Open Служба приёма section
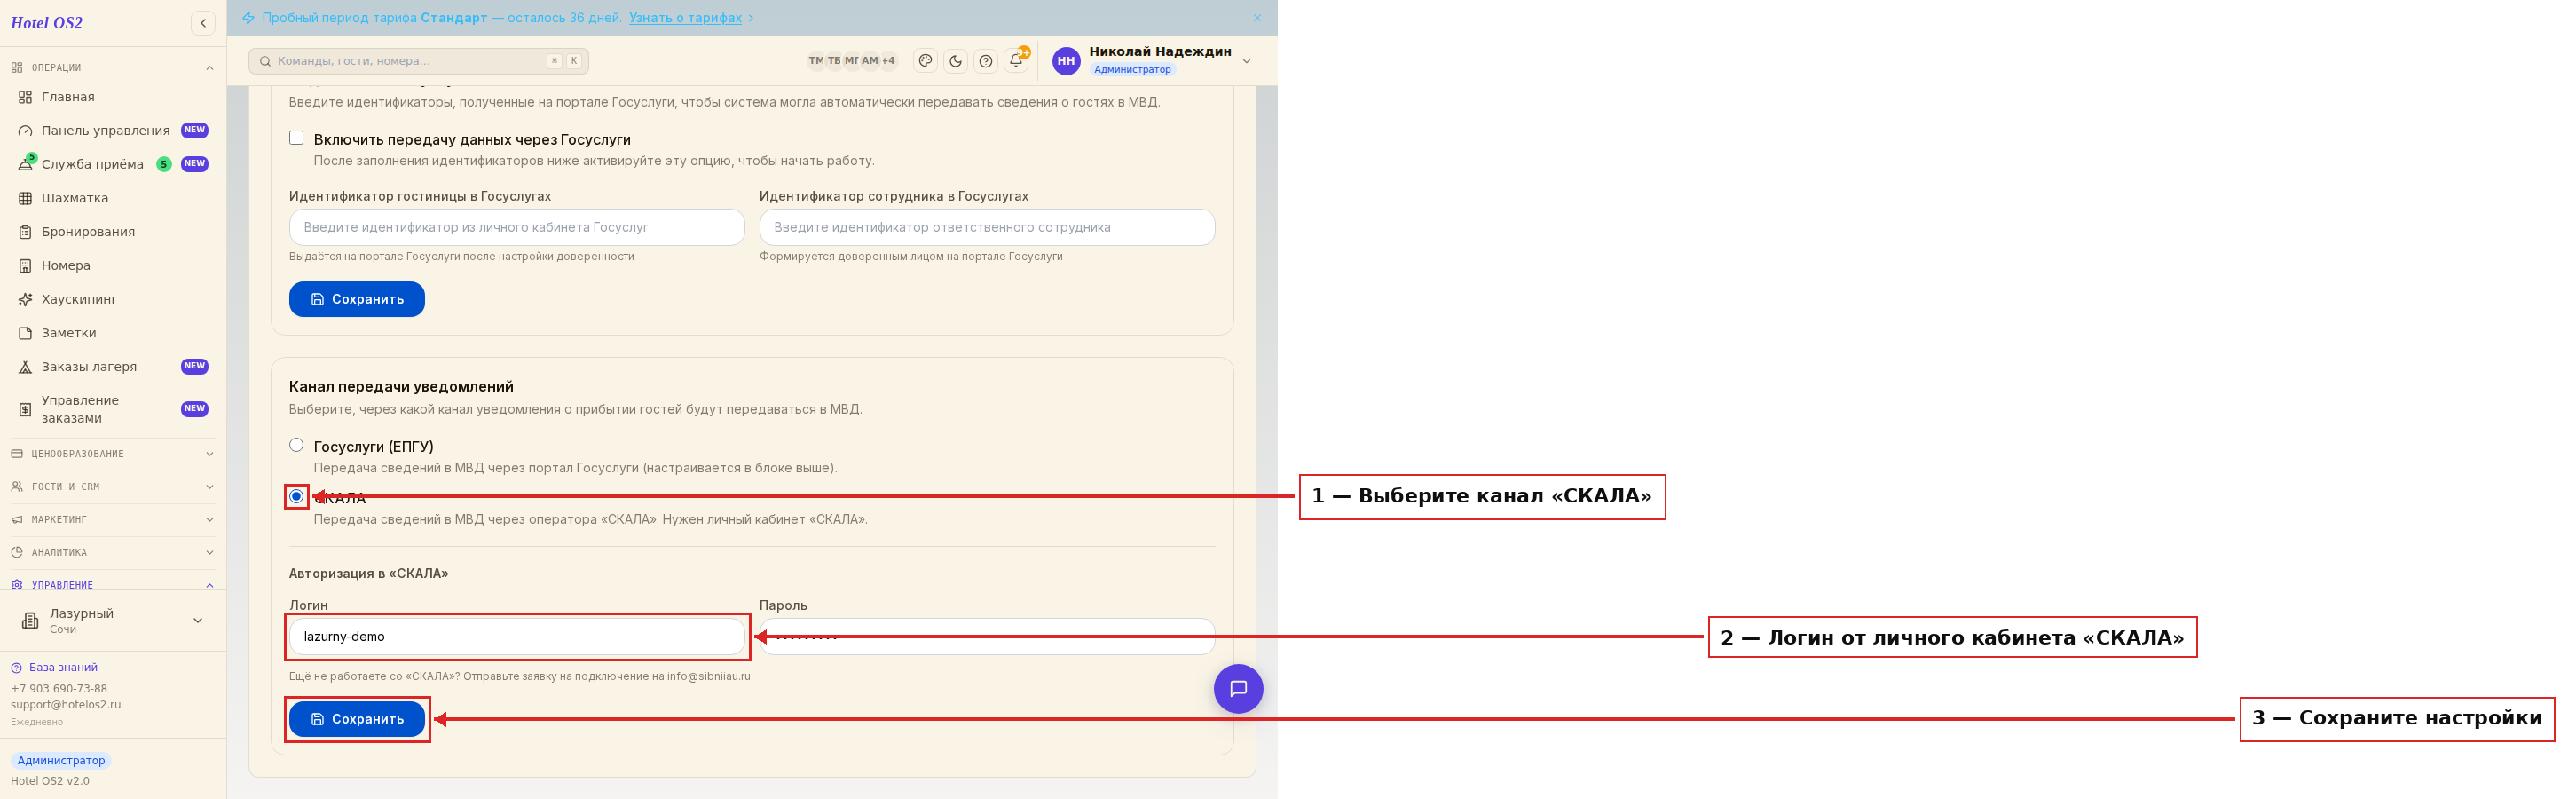2576x799 pixels. click(x=113, y=164)
